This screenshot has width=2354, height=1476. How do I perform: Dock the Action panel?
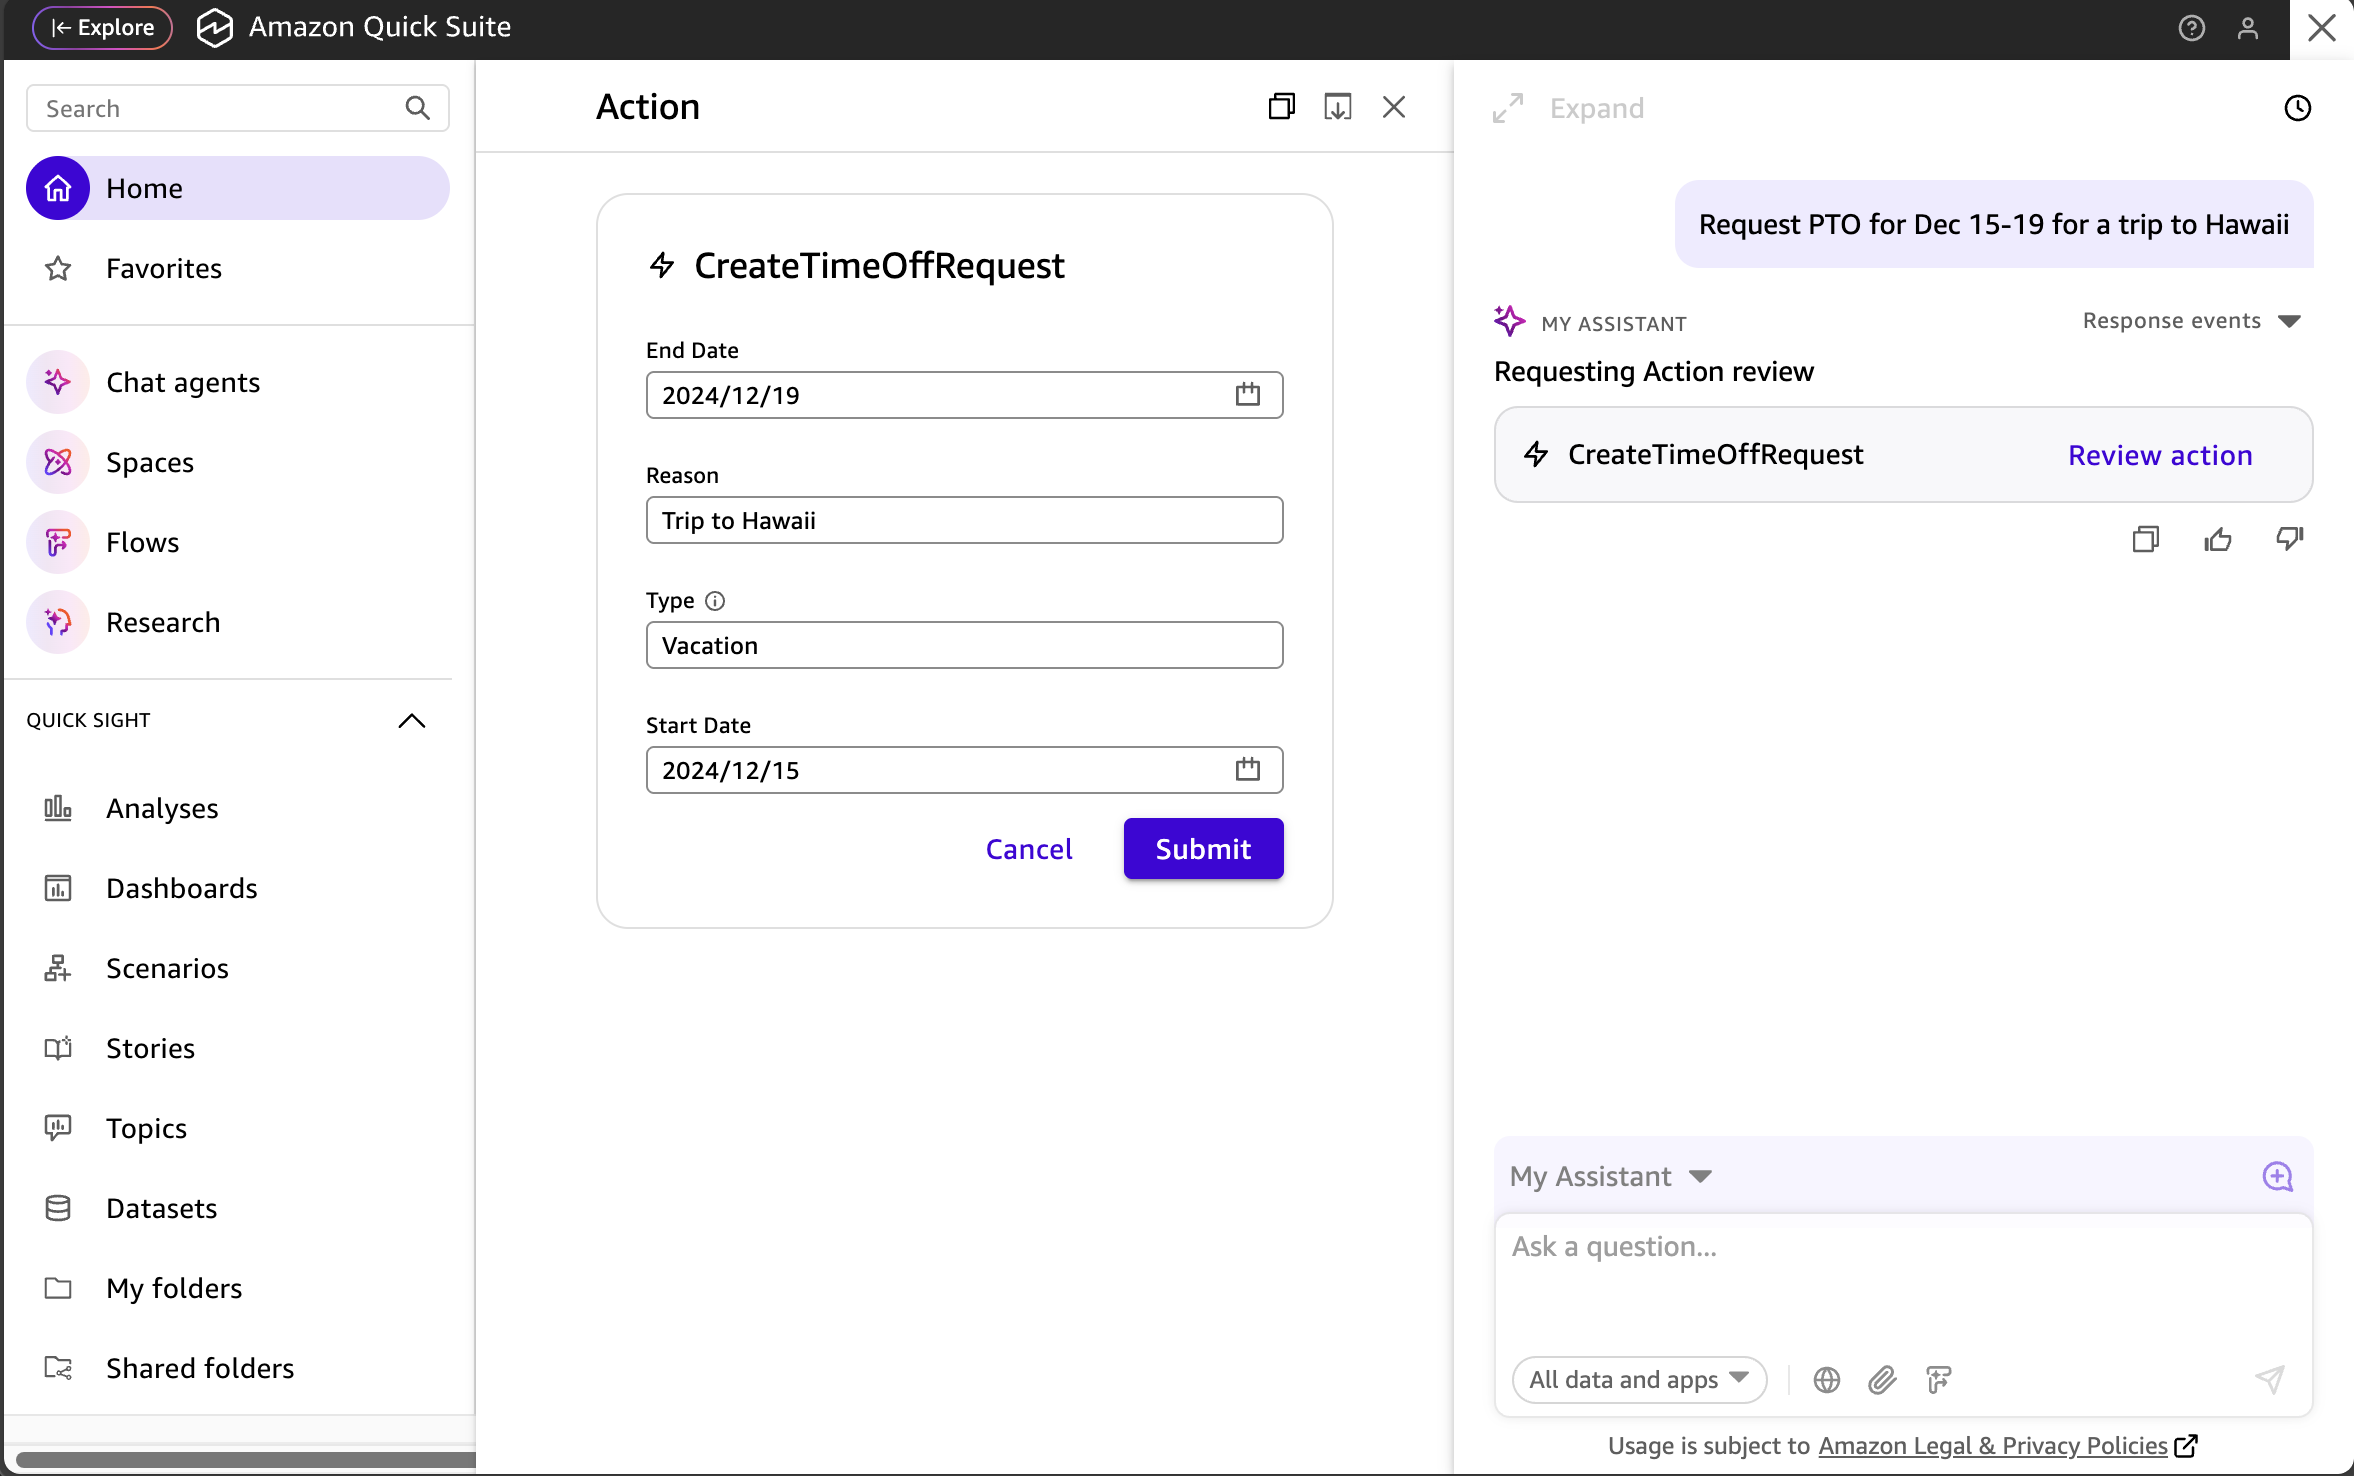(x=1337, y=107)
